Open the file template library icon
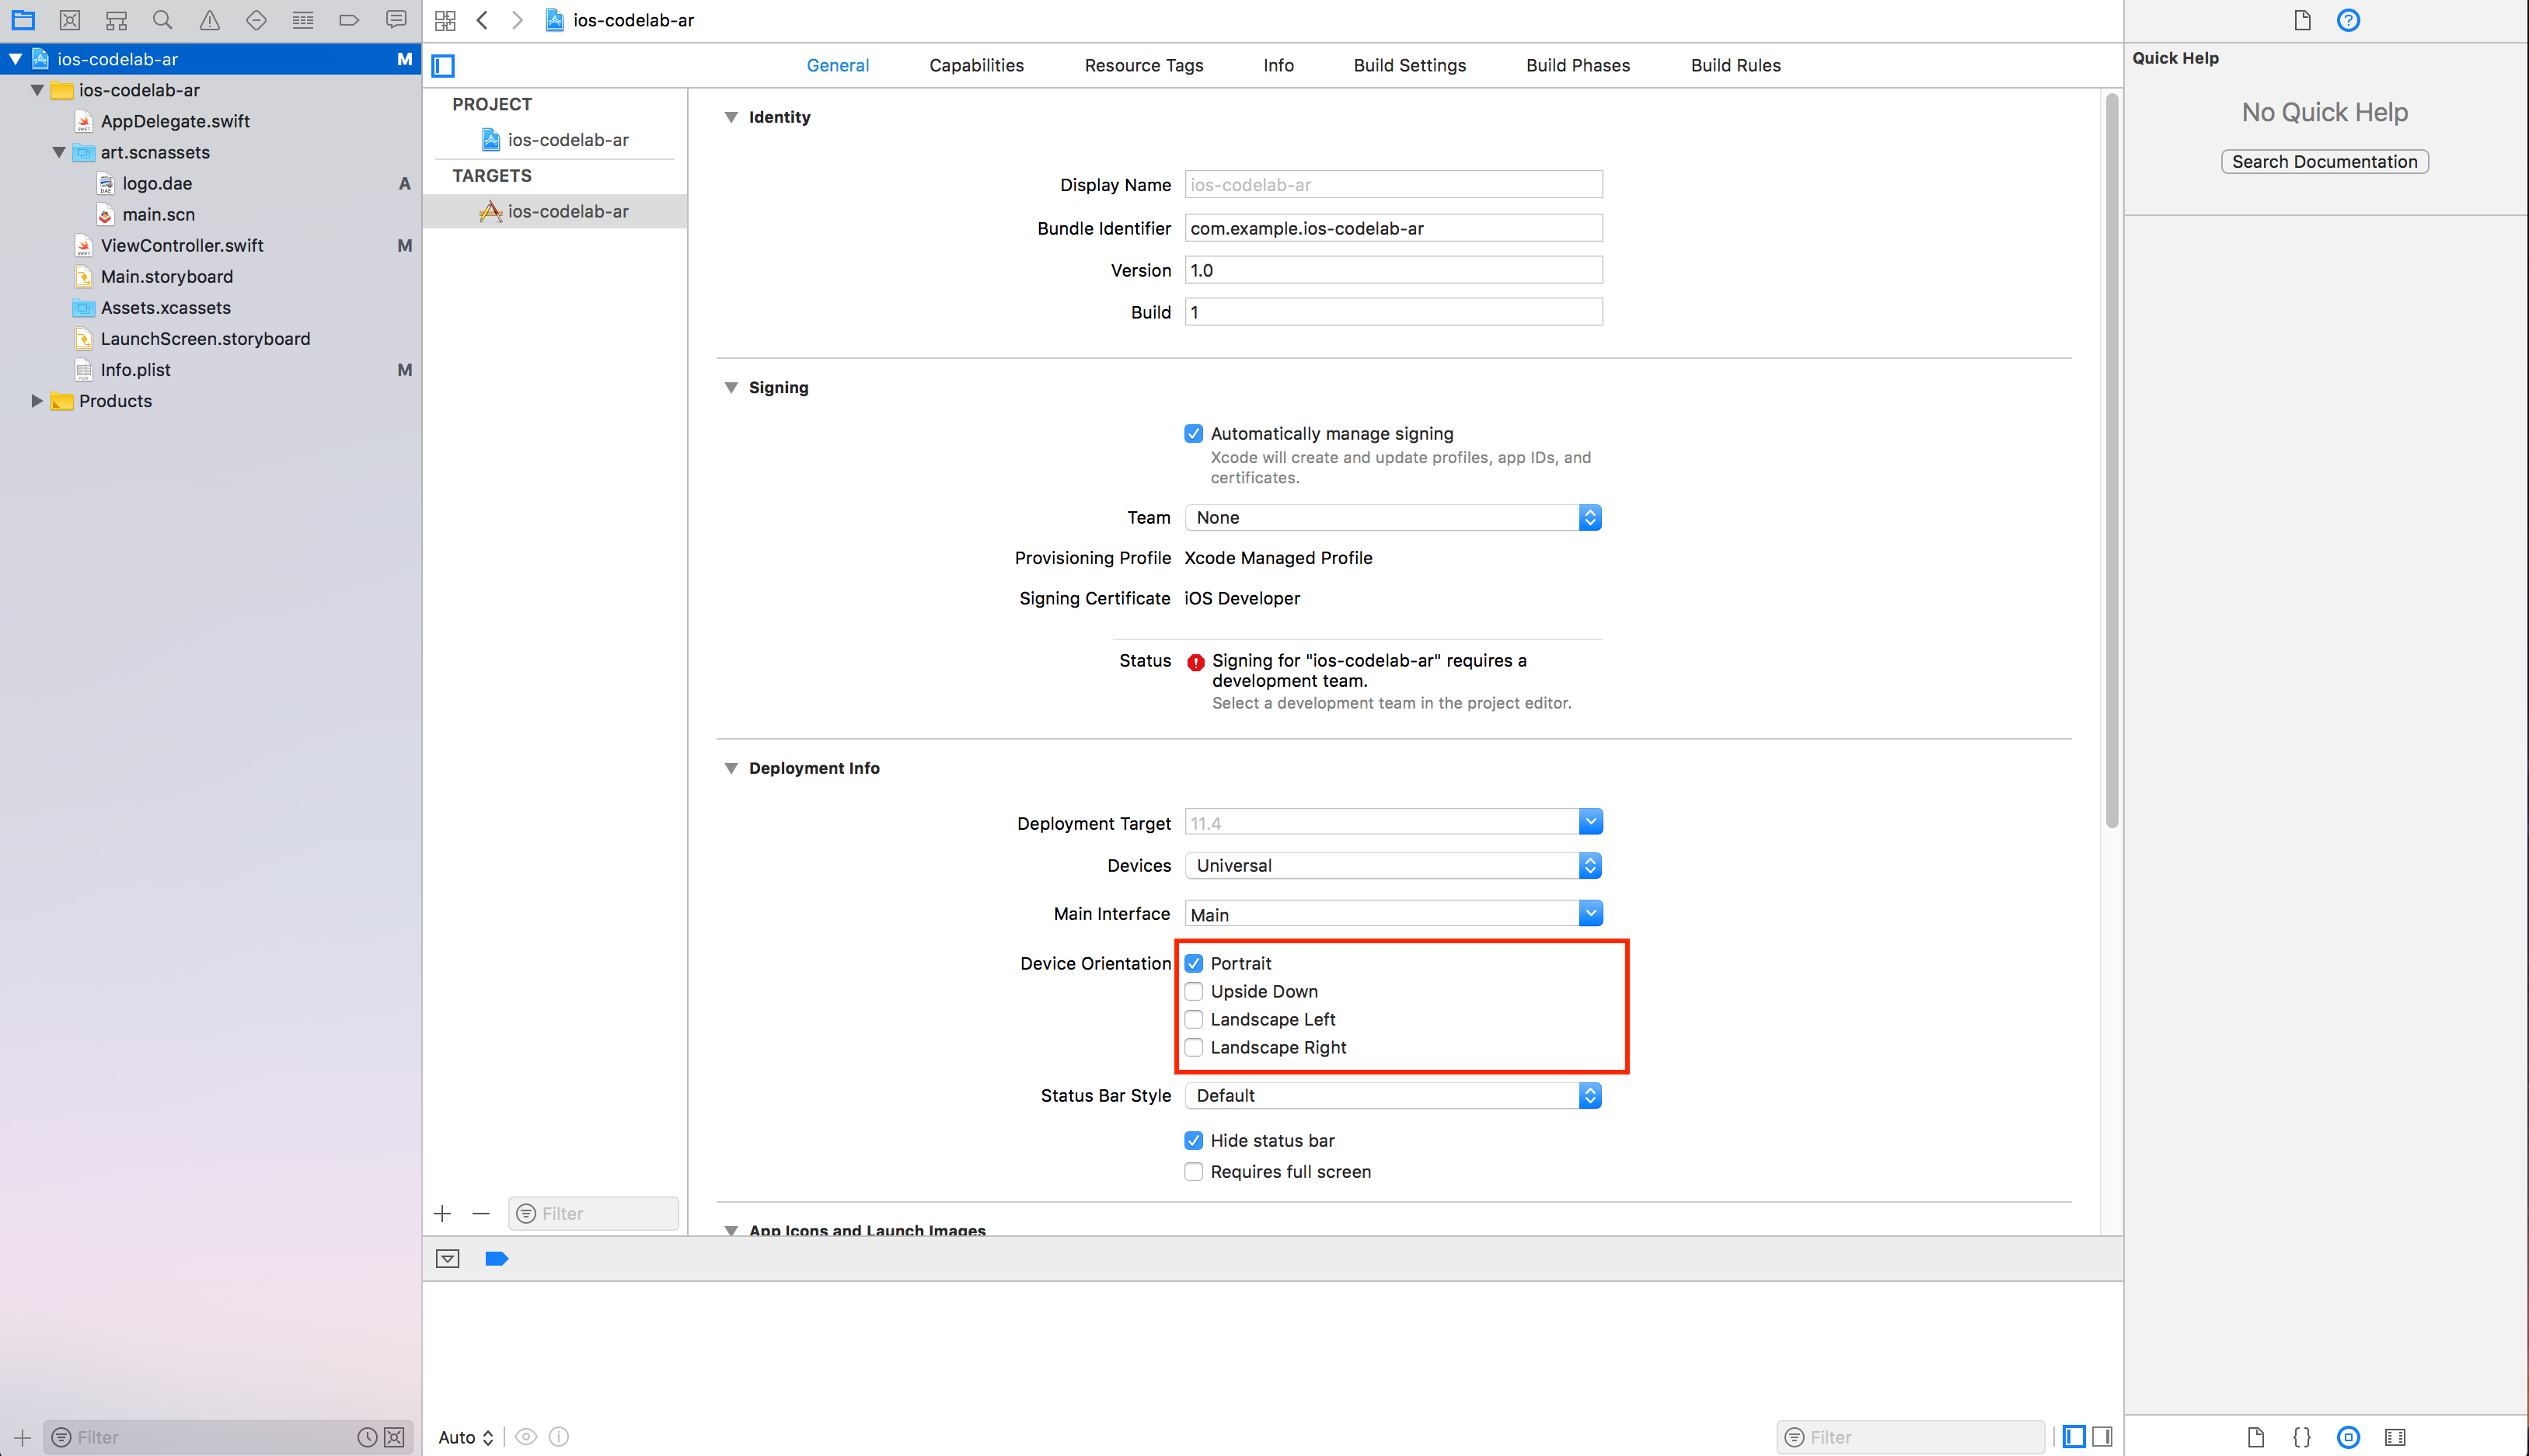 pyautogui.click(x=2255, y=1437)
